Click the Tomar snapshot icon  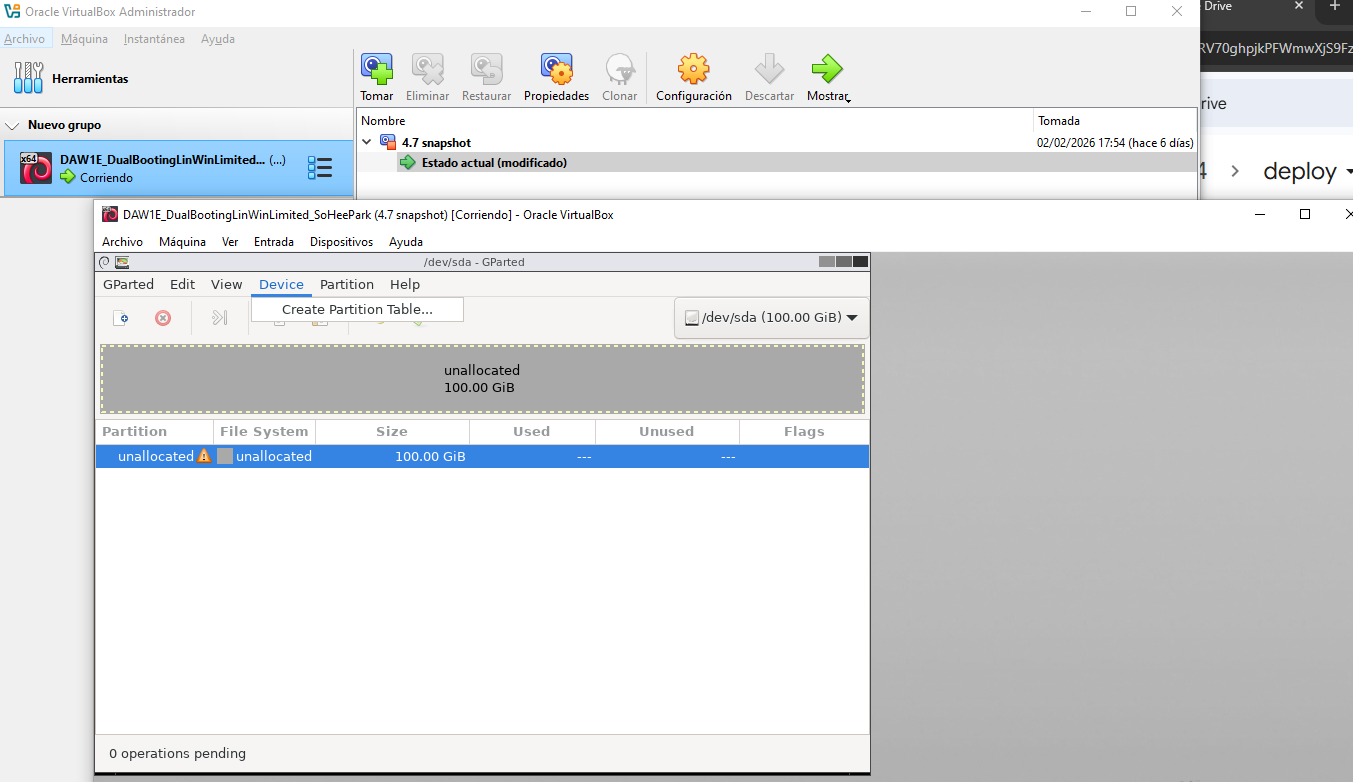(377, 69)
